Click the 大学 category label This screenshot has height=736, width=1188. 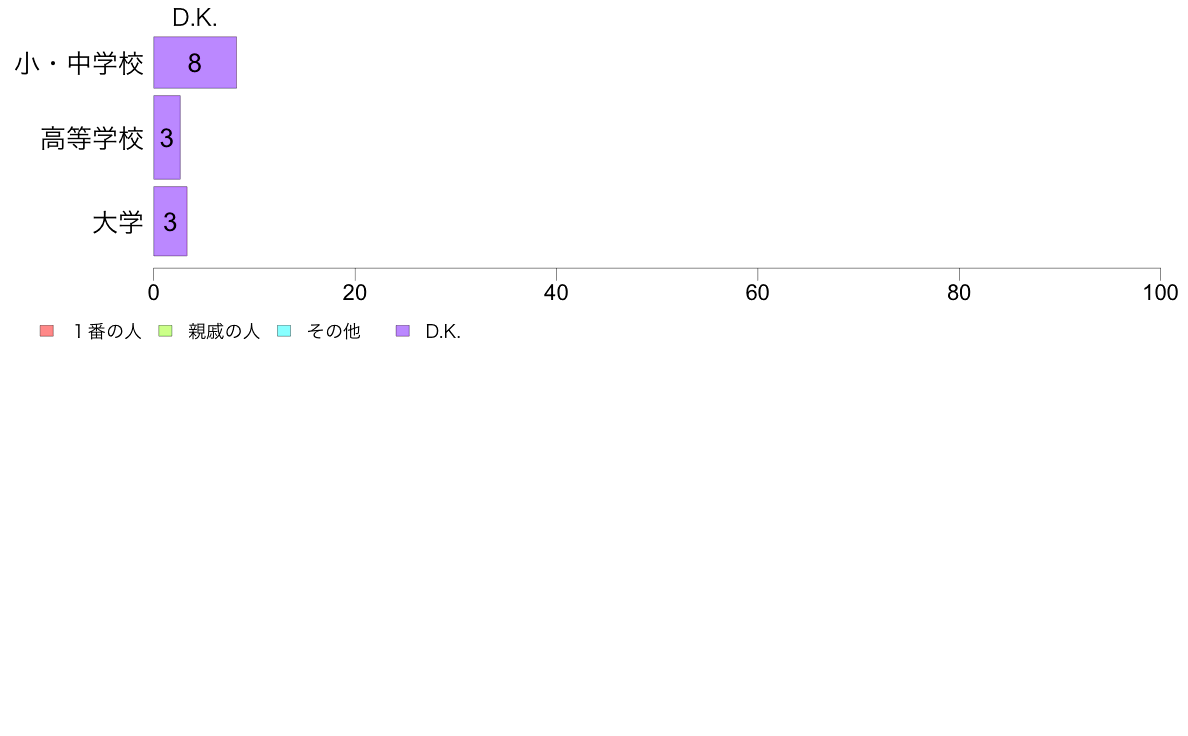[117, 223]
